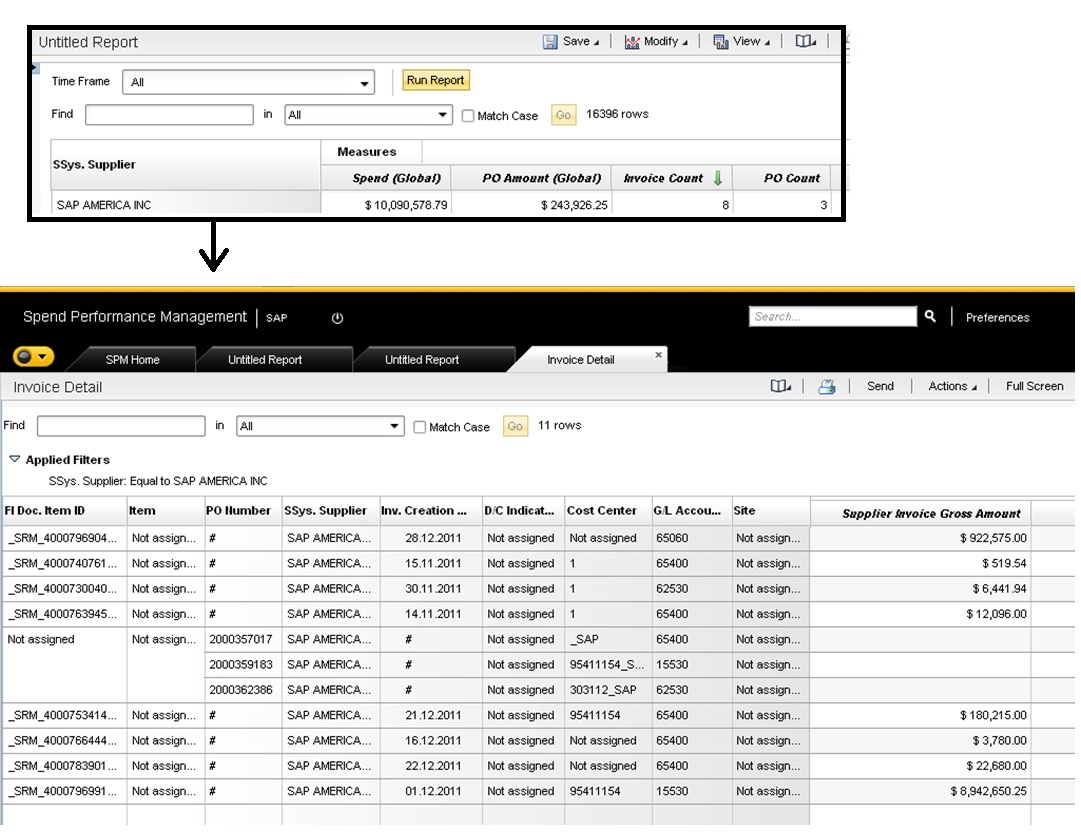Click the $ 180,215.00 amount cell
1081x833 pixels.
920,715
